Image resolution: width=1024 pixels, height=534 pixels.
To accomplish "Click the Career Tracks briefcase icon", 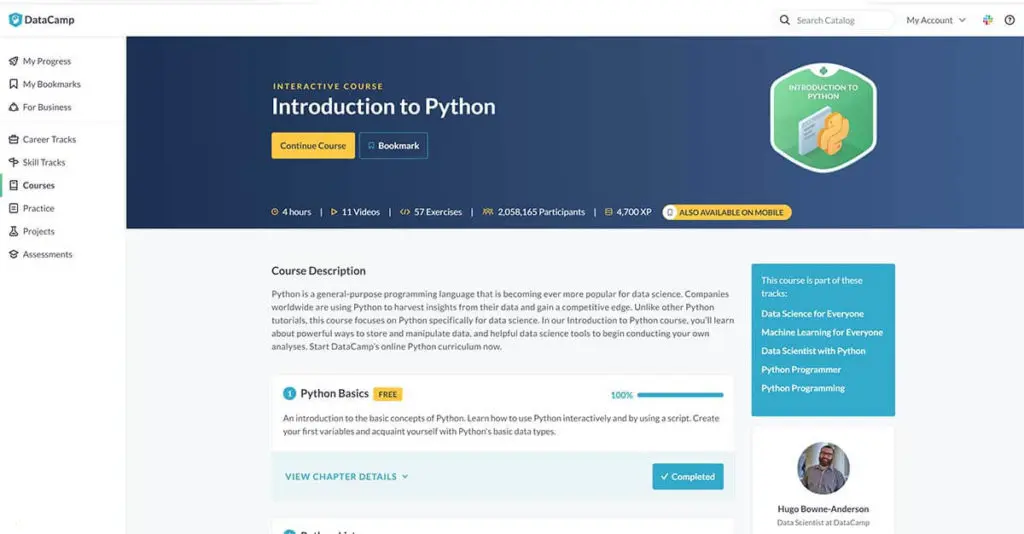I will point(13,139).
